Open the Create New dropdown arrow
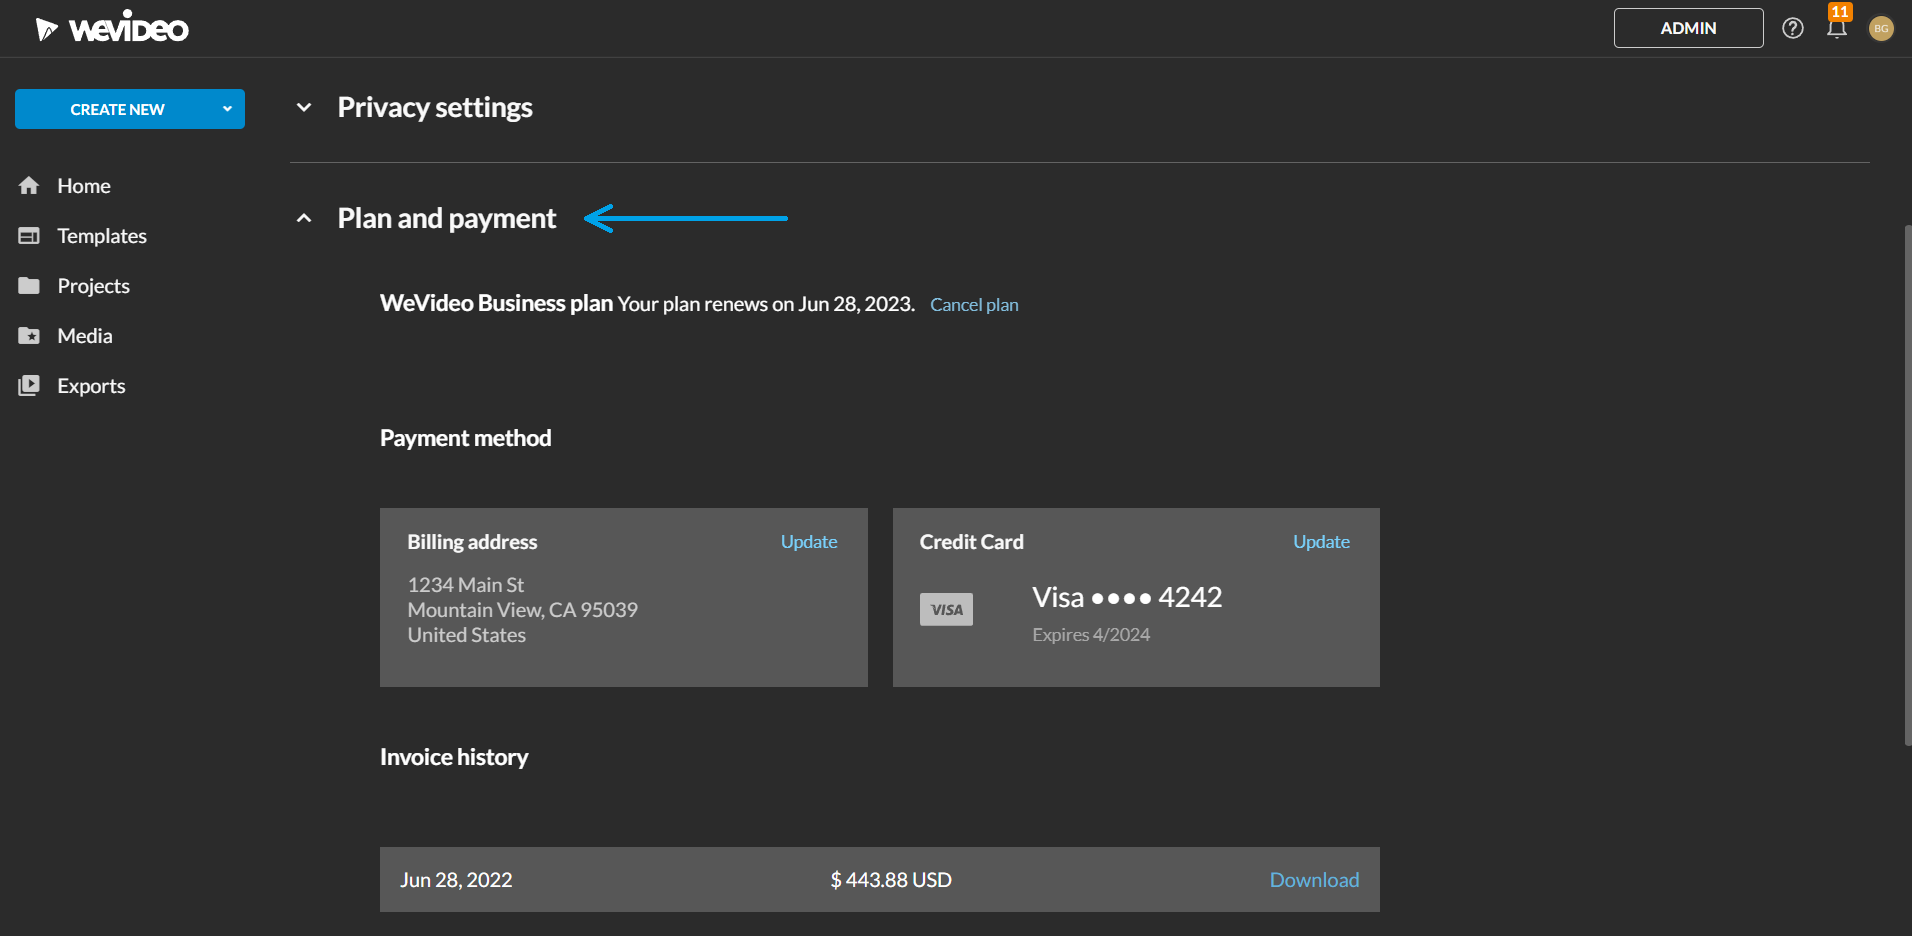This screenshot has height=936, width=1912. [227, 109]
